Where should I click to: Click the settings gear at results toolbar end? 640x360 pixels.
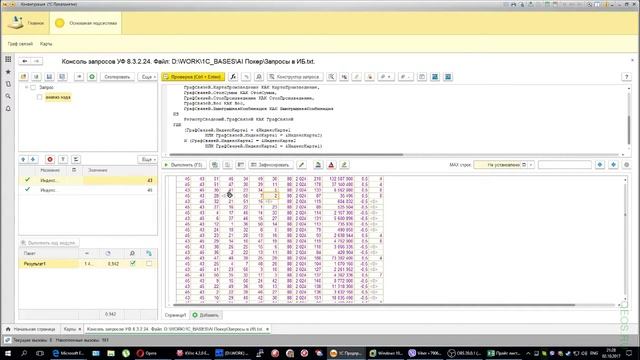(x=626, y=165)
